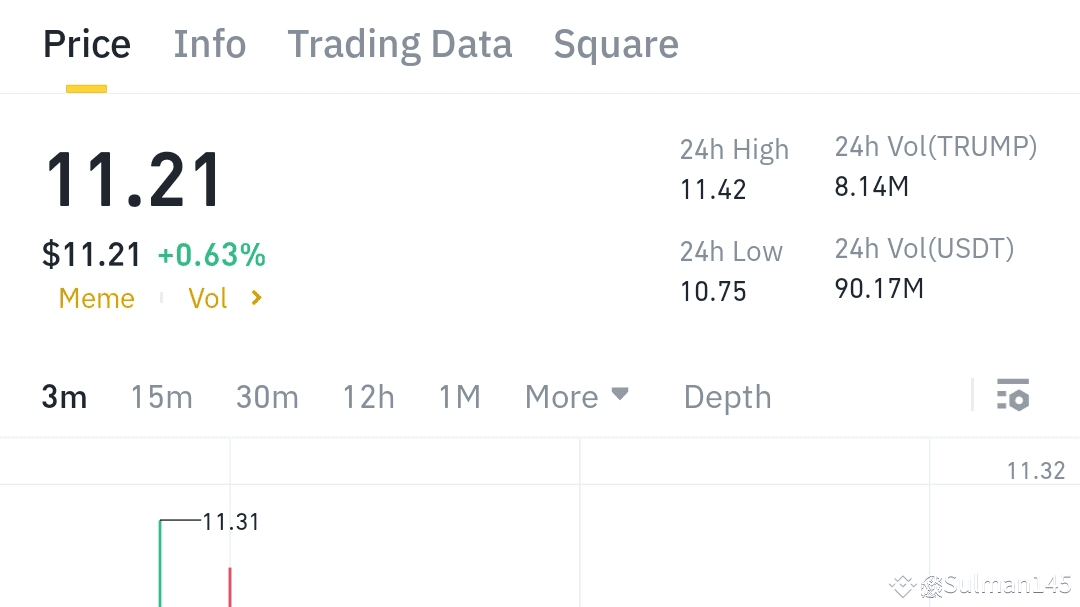Select the 15m chart interval
The width and height of the screenshot is (1080, 607).
point(161,397)
